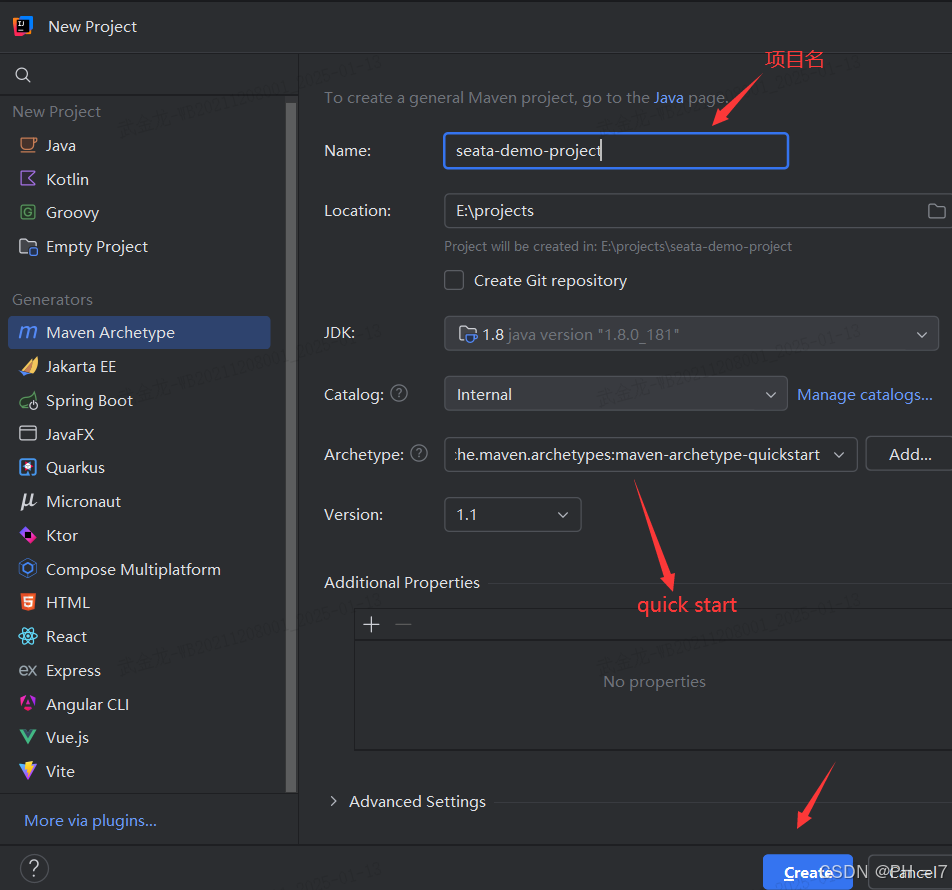952x890 pixels.
Task: Click the IntelliJ IDEA logo icon
Action: 22,26
